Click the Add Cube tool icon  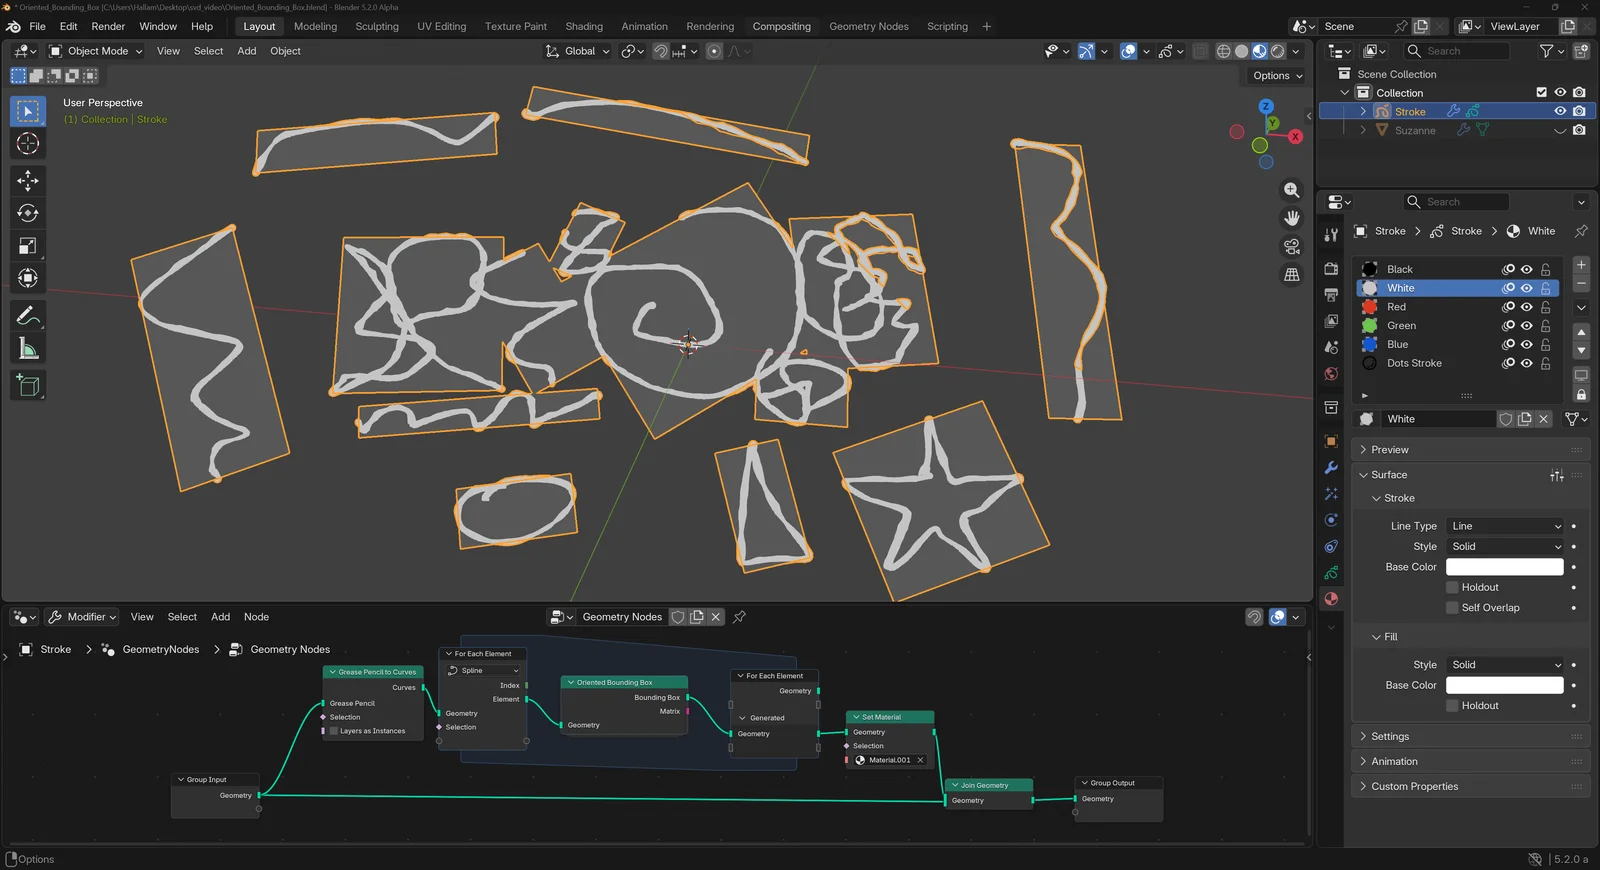28,386
